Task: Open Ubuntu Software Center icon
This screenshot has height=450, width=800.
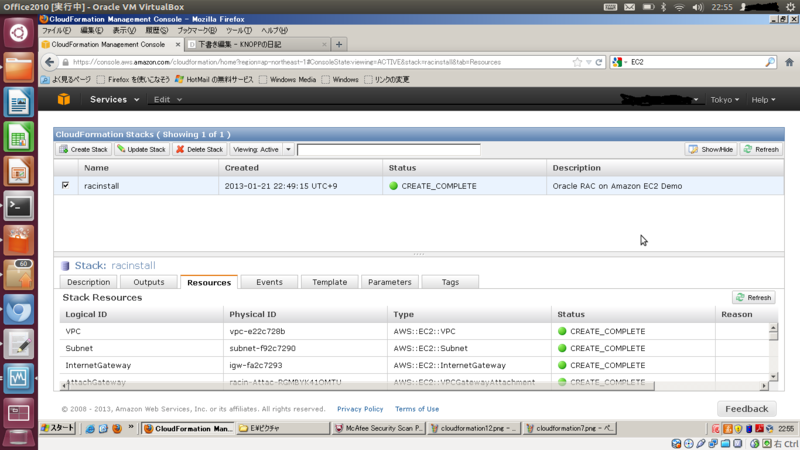Action: (19, 241)
